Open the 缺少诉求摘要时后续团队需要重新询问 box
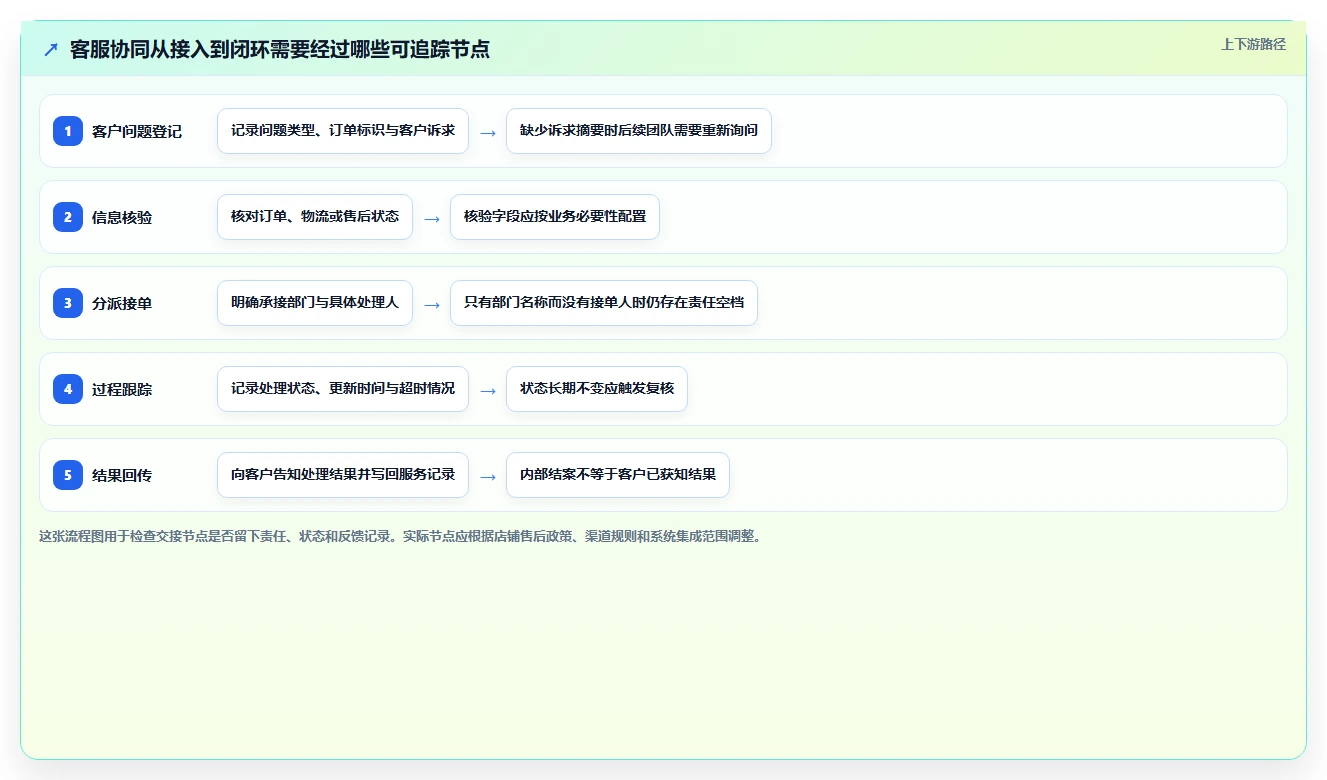Viewport: 1327px width, 780px height. 639,131
